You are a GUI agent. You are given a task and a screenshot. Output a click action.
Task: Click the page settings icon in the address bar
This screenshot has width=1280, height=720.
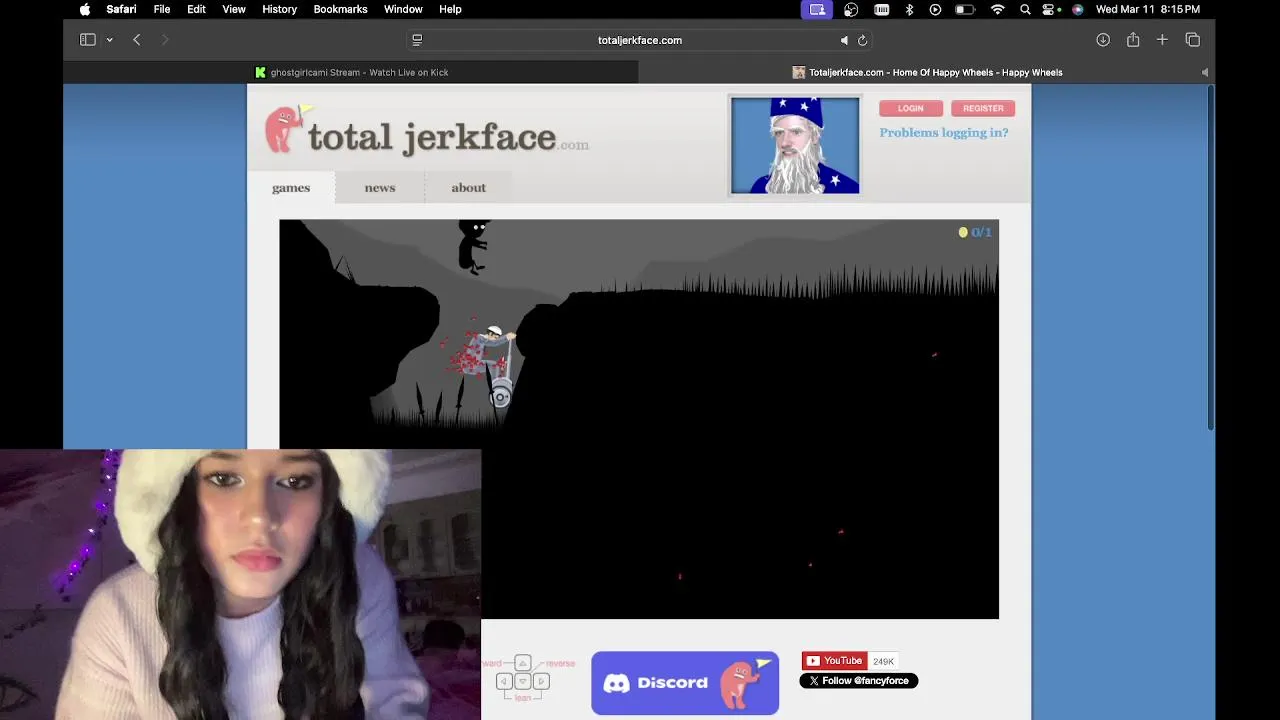click(x=417, y=40)
